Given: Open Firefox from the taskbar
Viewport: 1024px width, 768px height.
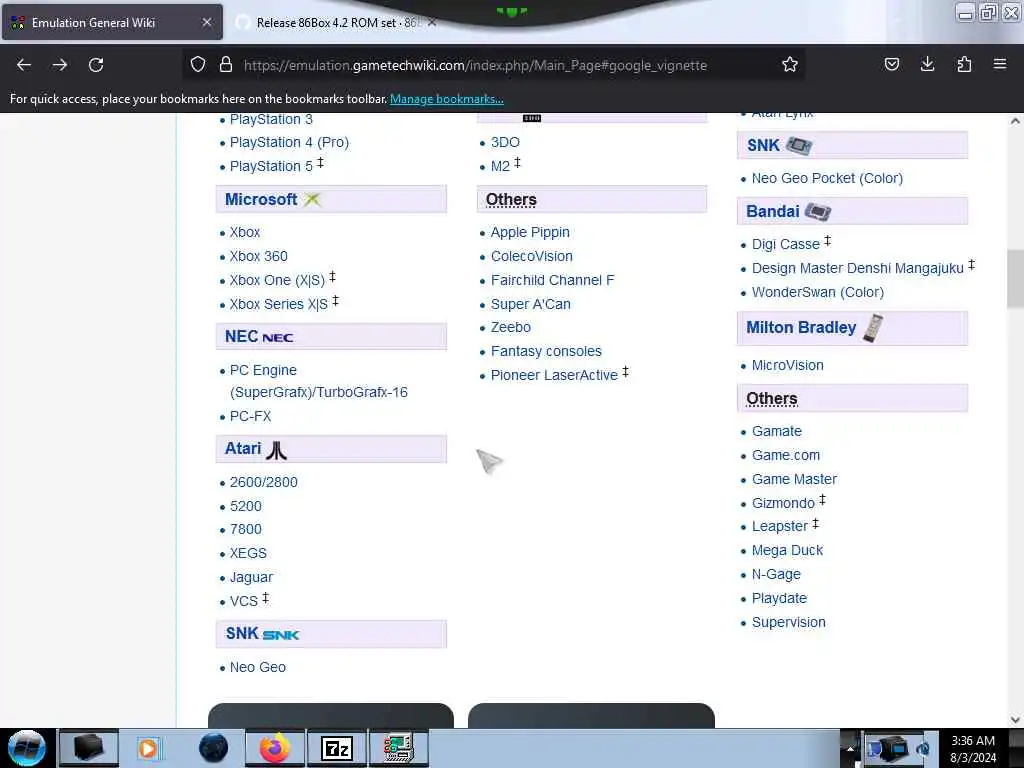Looking at the screenshot, I should tap(275, 748).
